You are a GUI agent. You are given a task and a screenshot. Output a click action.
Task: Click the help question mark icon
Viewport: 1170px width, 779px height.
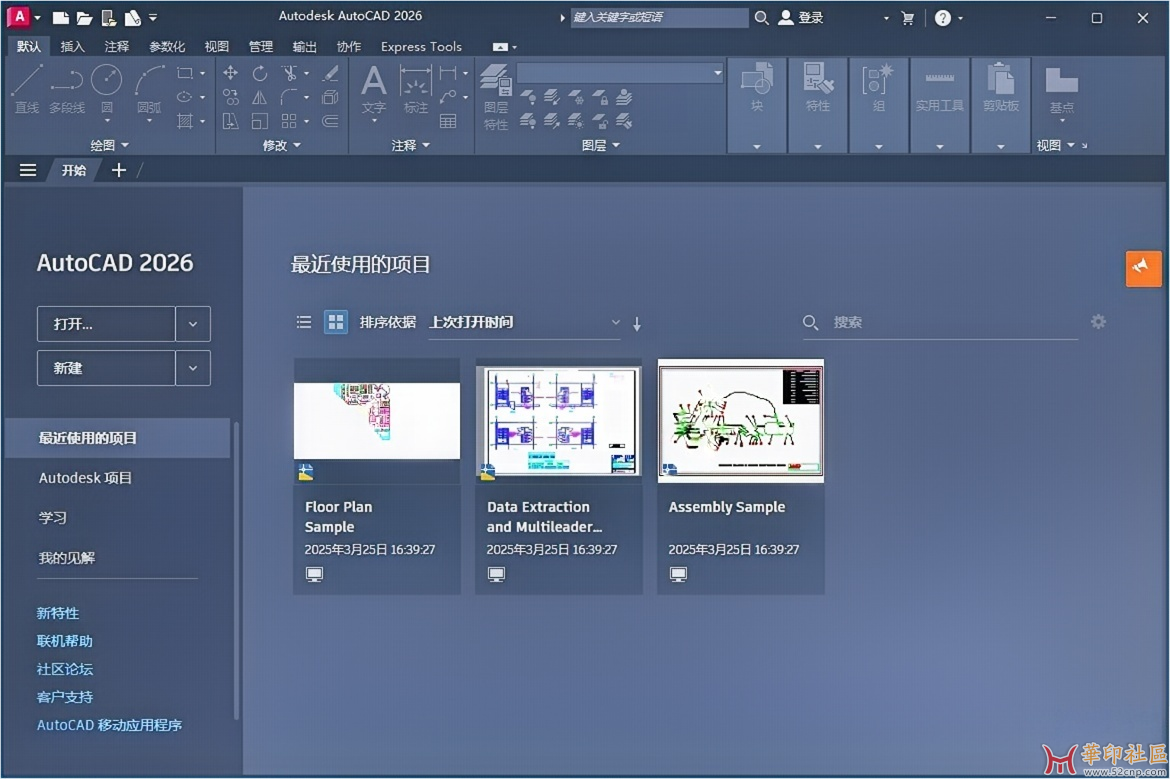click(x=942, y=18)
